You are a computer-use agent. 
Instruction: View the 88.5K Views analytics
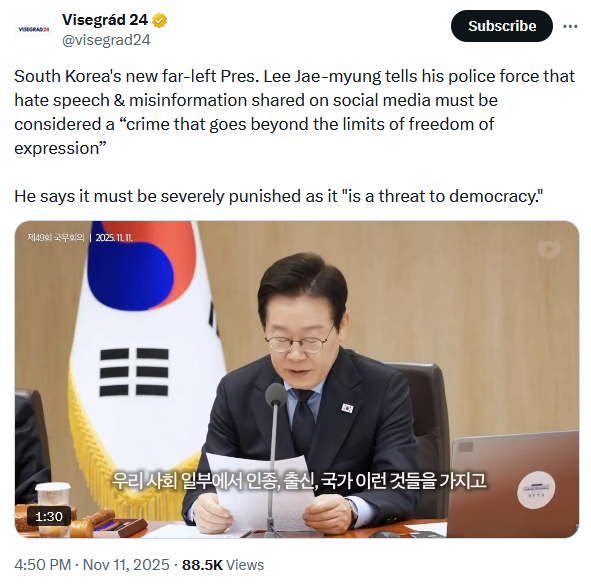pos(223,565)
